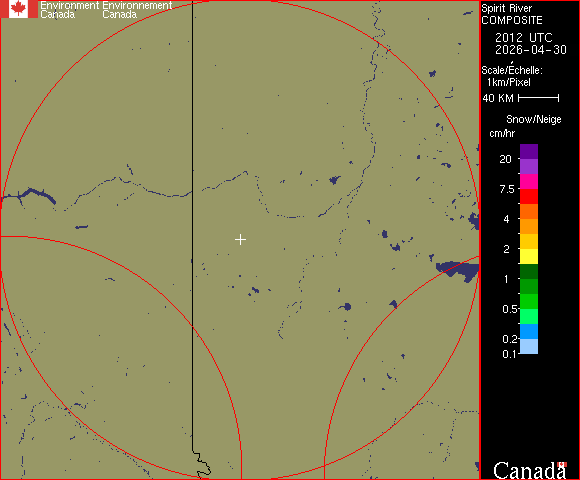Click the 1km/Pixel scale label

click(x=509, y=82)
